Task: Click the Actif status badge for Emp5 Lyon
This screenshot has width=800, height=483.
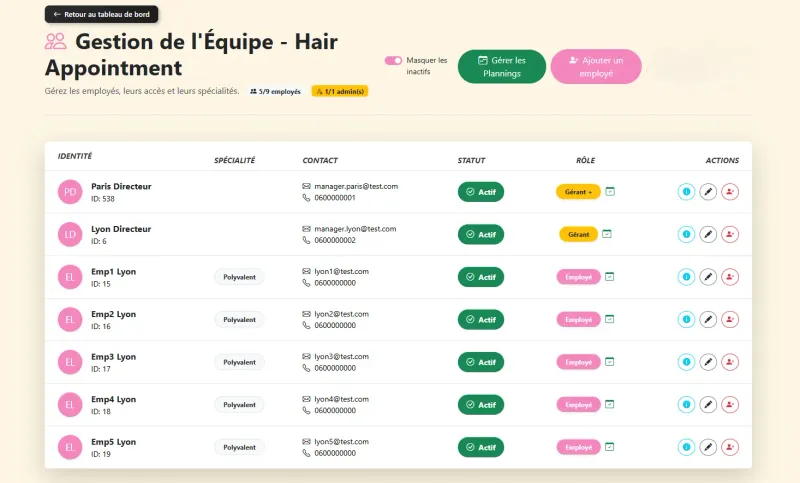Action: coord(481,447)
